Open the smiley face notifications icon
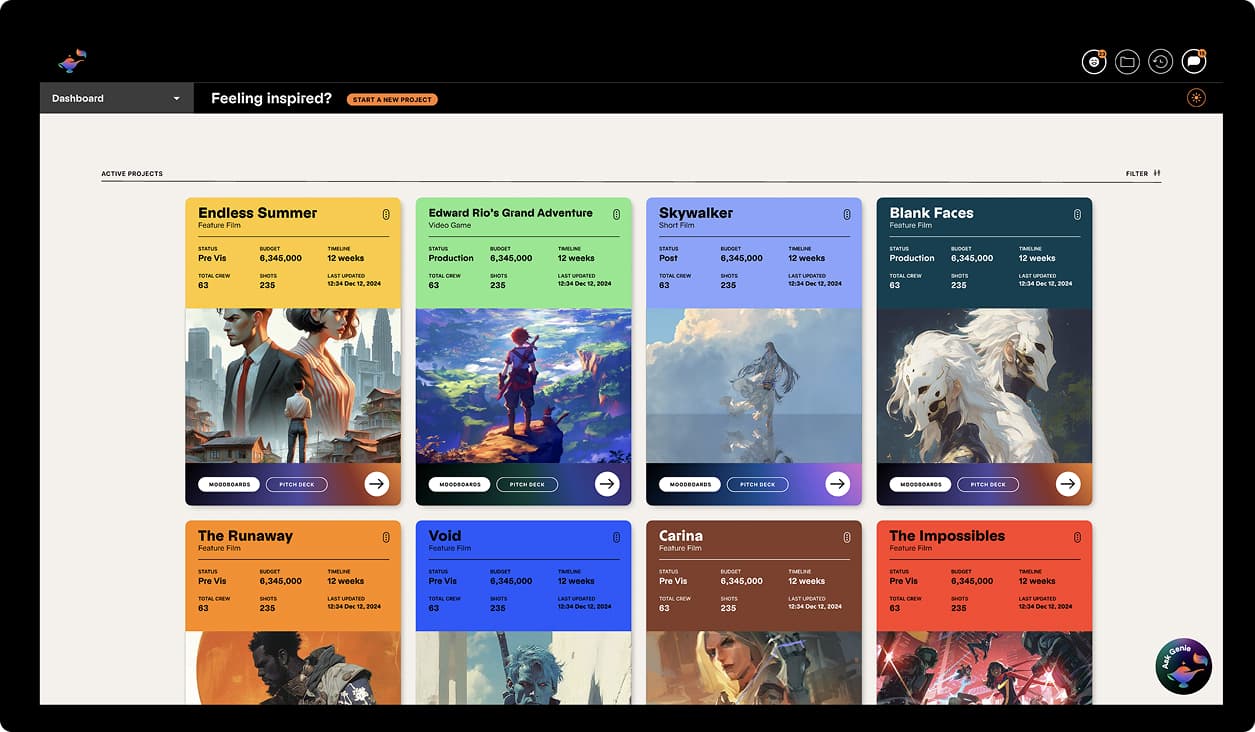The height and width of the screenshot is (732, 1255). [x=1094, y=62]
